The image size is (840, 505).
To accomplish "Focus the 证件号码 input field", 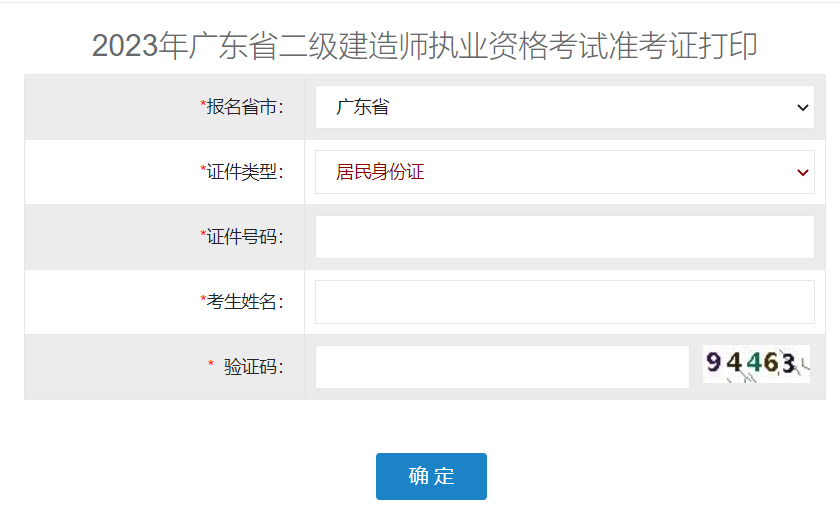I will pyautogui.click(x=565, y=237).
